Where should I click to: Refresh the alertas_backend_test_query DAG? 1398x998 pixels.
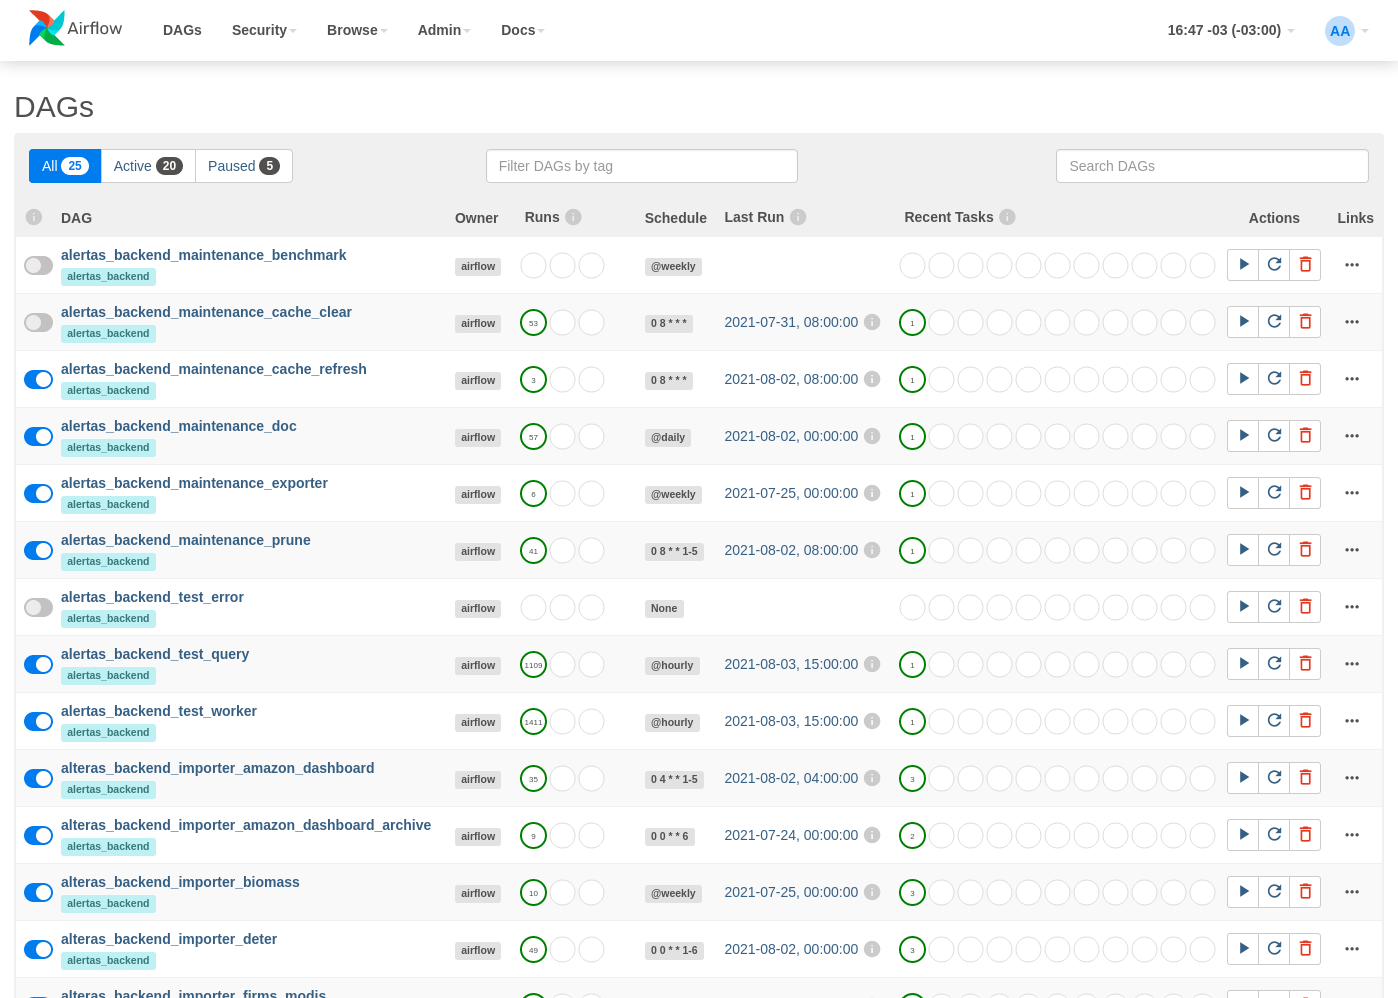1274,664
